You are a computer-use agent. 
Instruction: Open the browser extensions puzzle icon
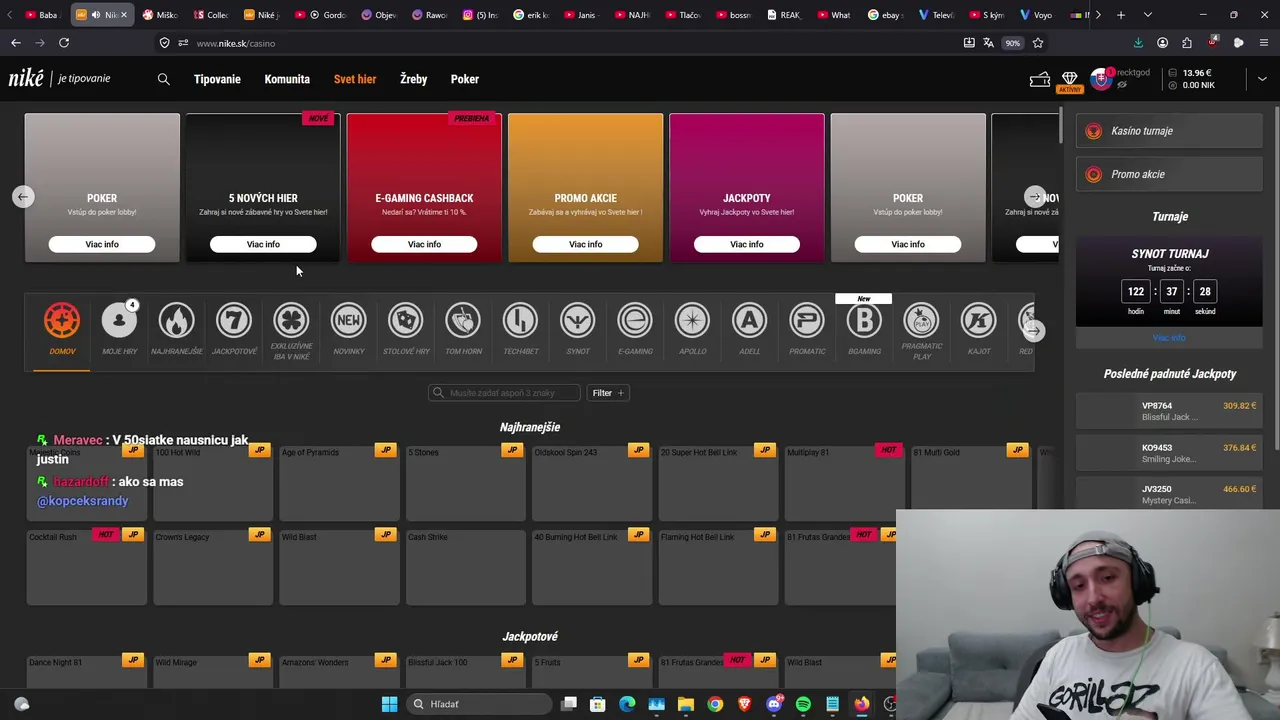point(1187,43)
